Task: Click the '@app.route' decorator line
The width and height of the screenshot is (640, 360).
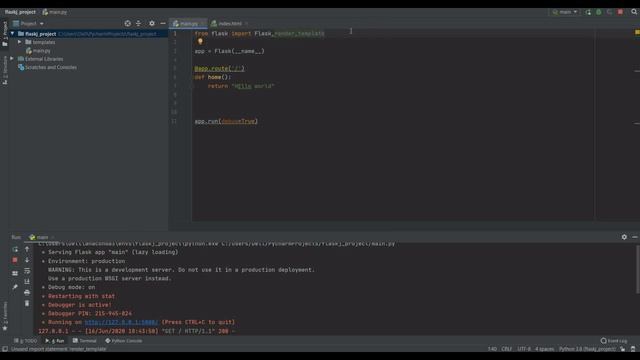Action: click(220, 69)
